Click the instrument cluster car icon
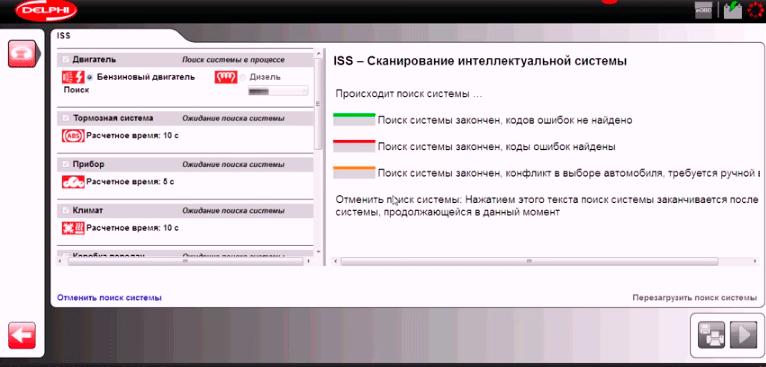This screenshot has width=766, height=367. [x=73, y=182]
